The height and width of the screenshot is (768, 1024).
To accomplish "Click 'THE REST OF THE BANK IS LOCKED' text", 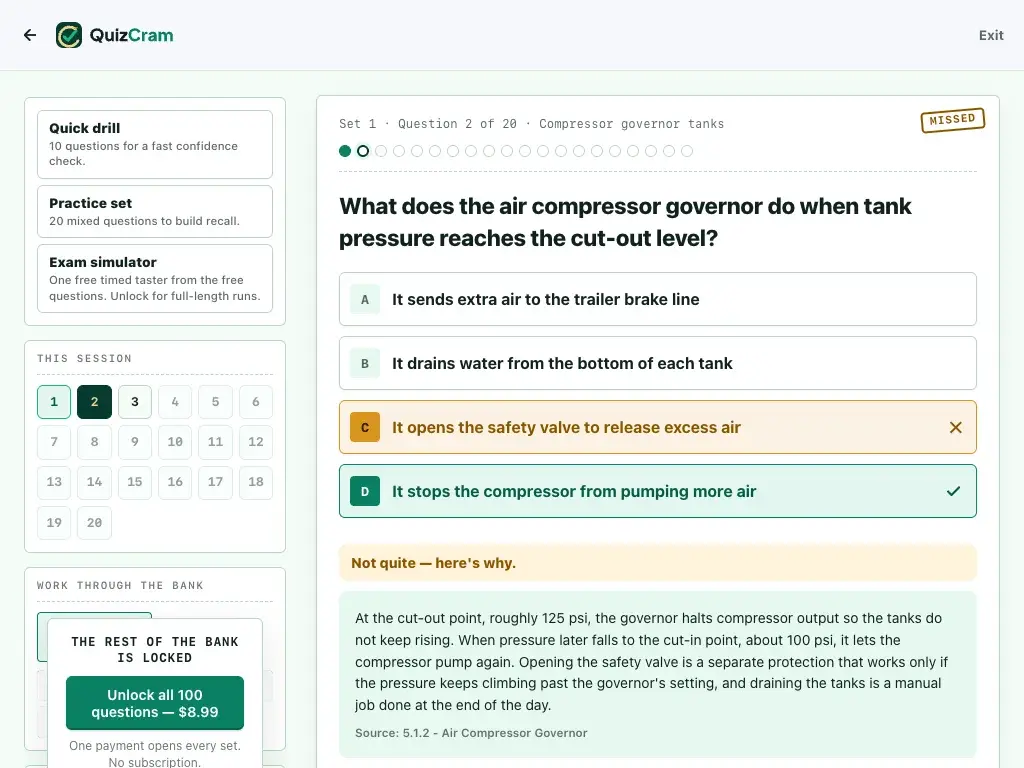I will coord(155,650).
